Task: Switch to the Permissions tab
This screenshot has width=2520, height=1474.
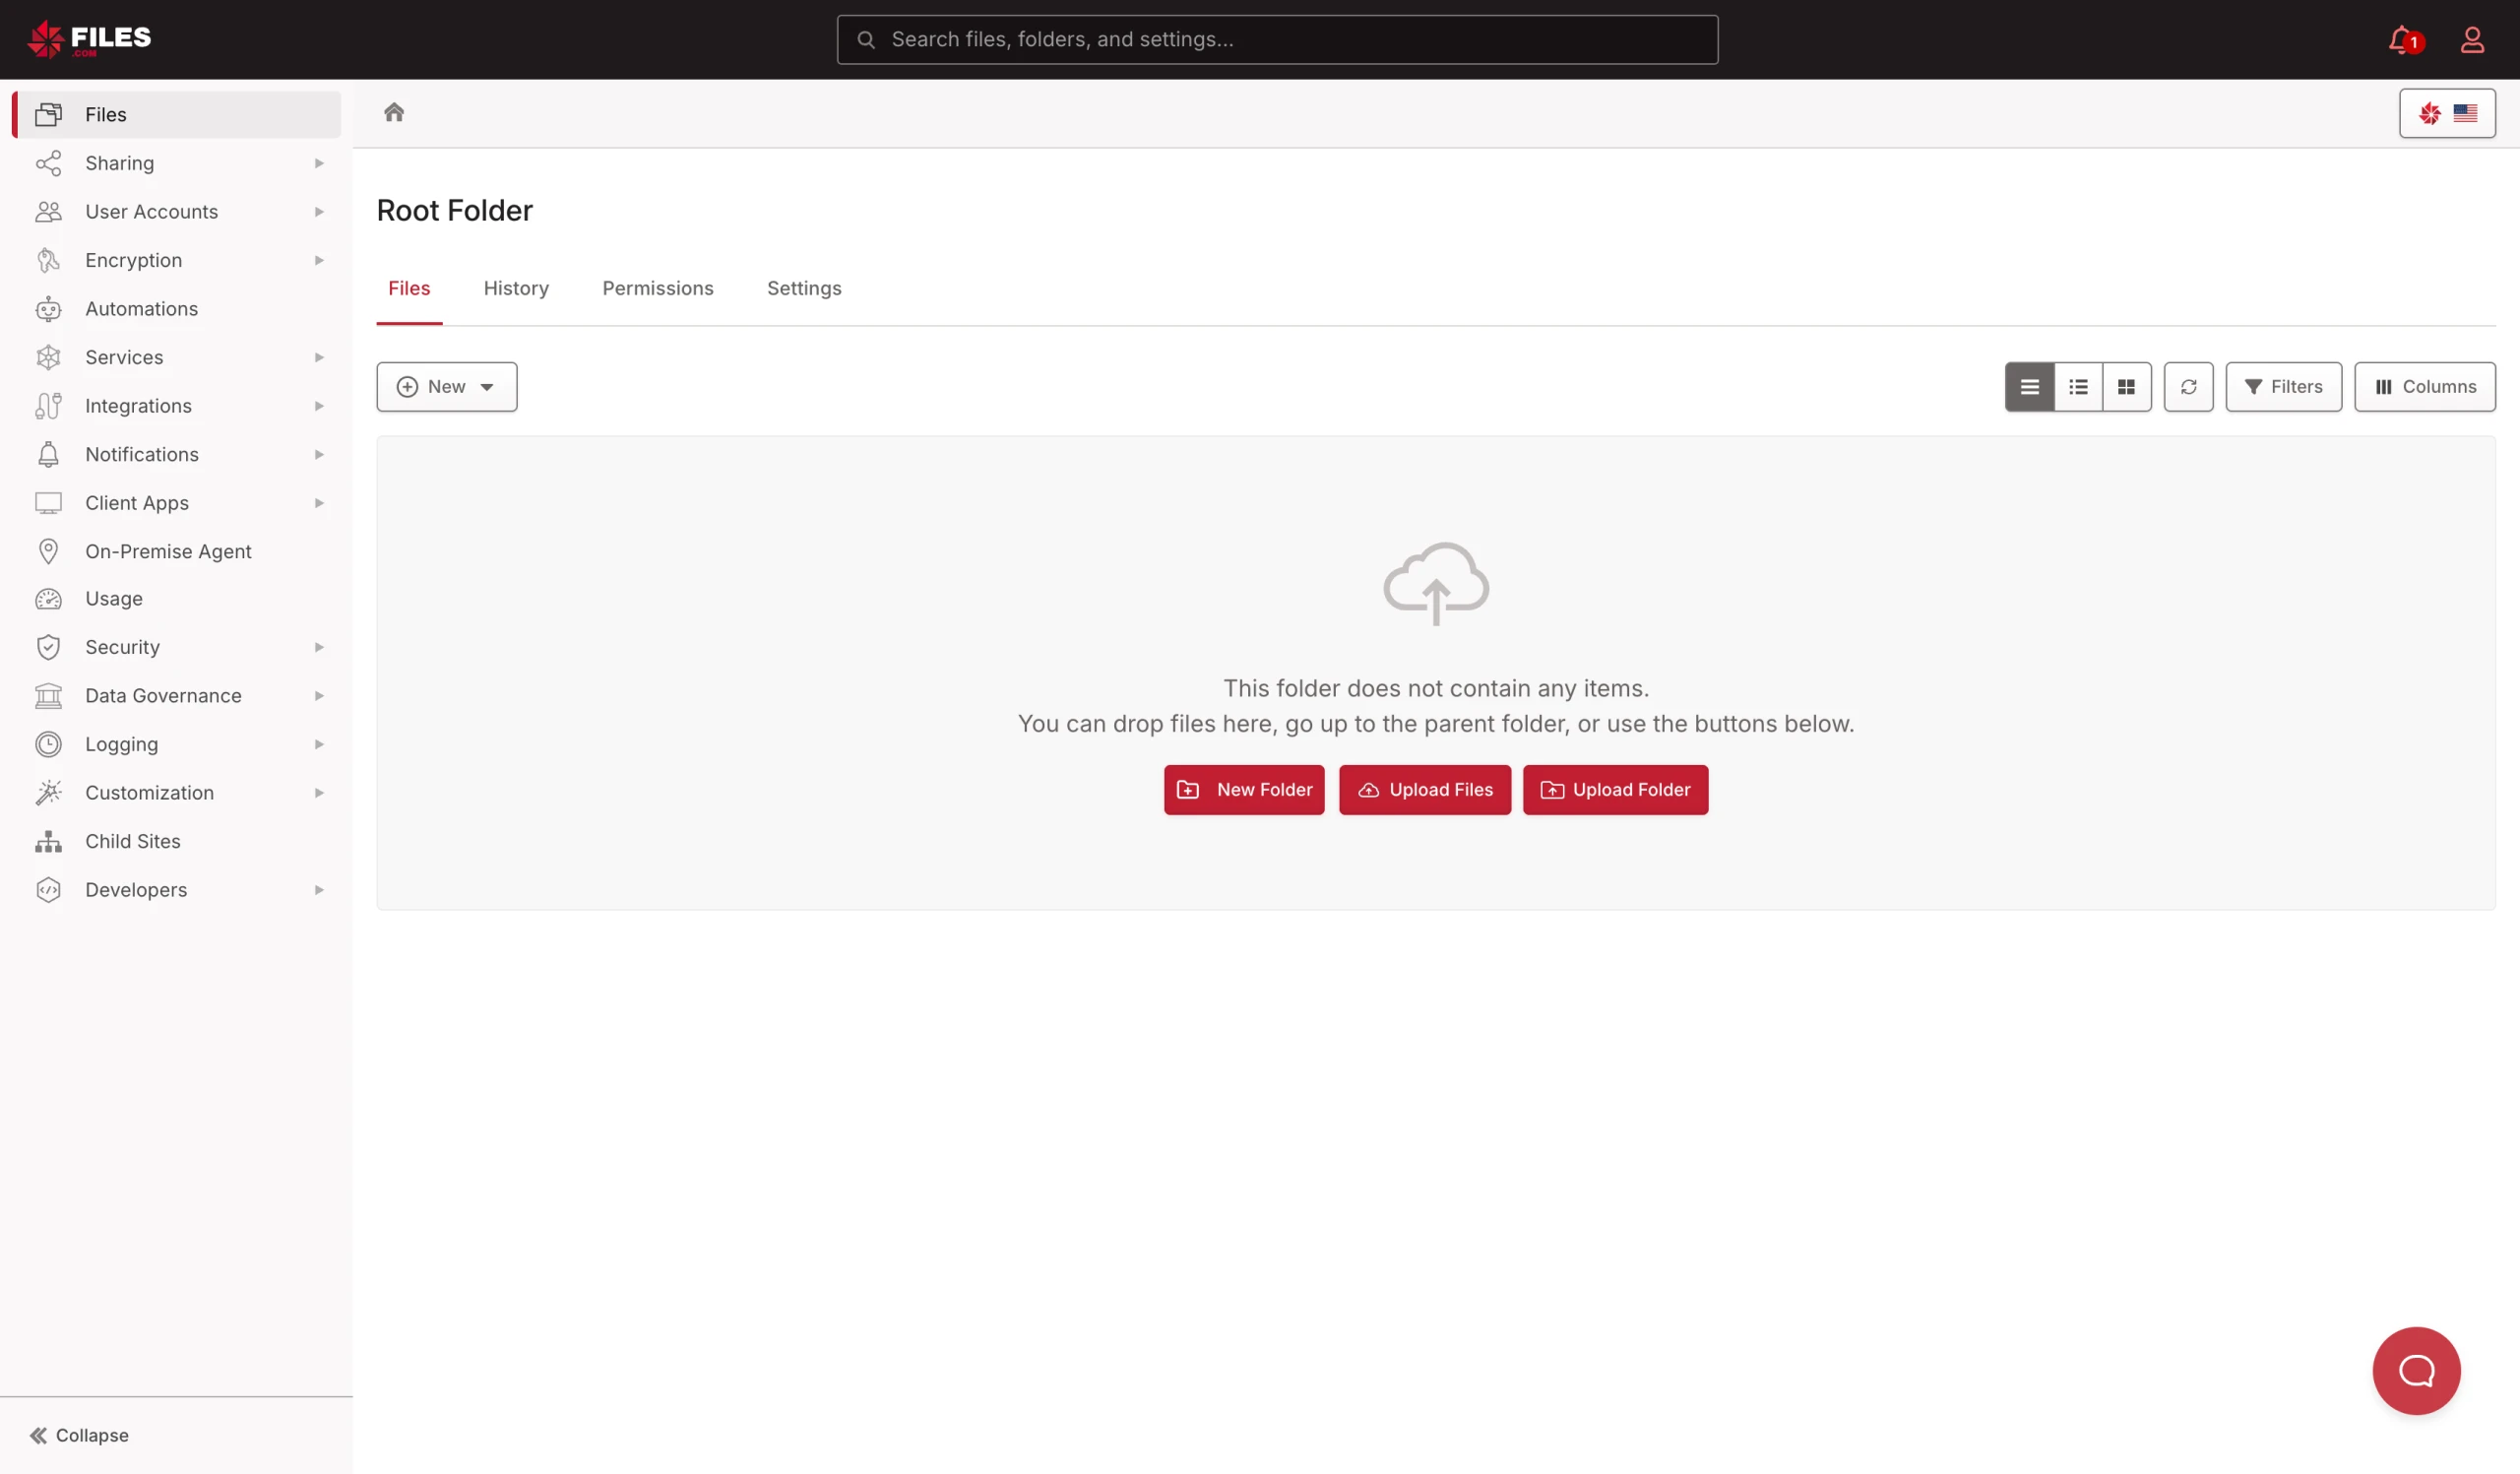Action: [x=658, y=289]
